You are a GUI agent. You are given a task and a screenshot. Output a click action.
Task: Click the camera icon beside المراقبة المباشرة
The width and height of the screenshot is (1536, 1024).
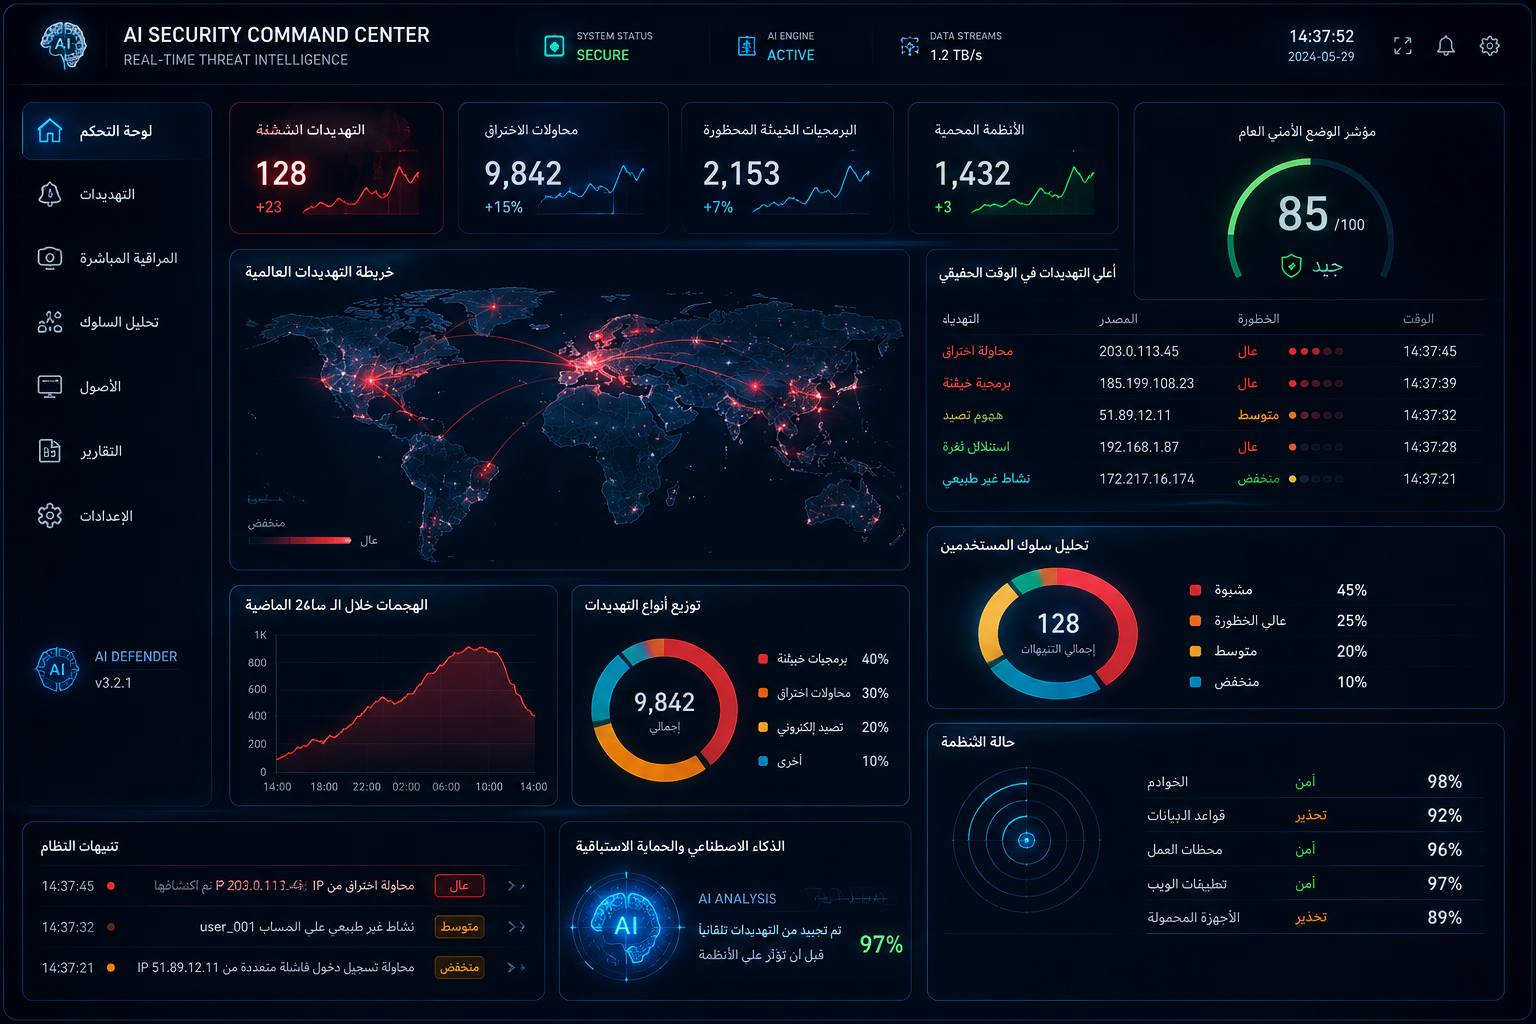[x=50, y=258]
